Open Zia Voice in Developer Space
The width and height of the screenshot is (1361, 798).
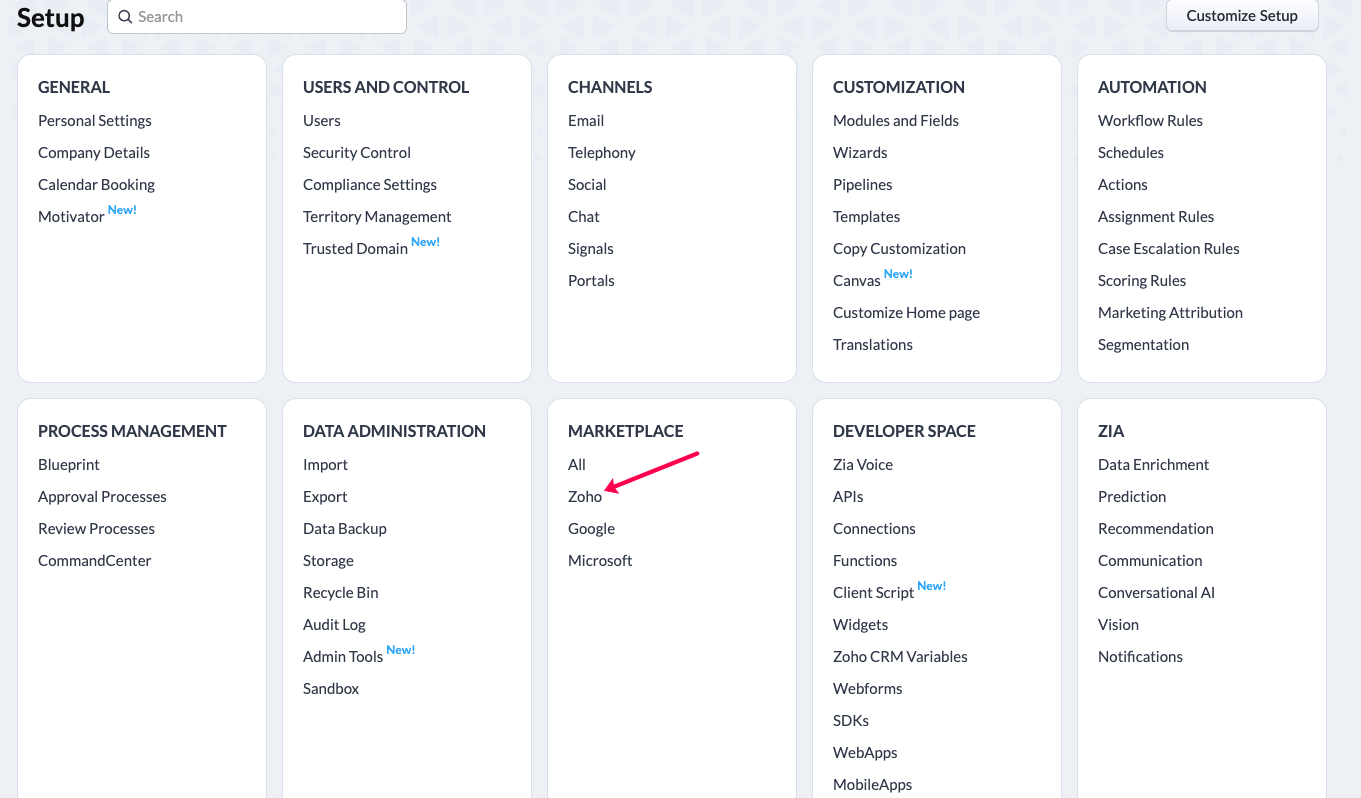click(863, 465)
